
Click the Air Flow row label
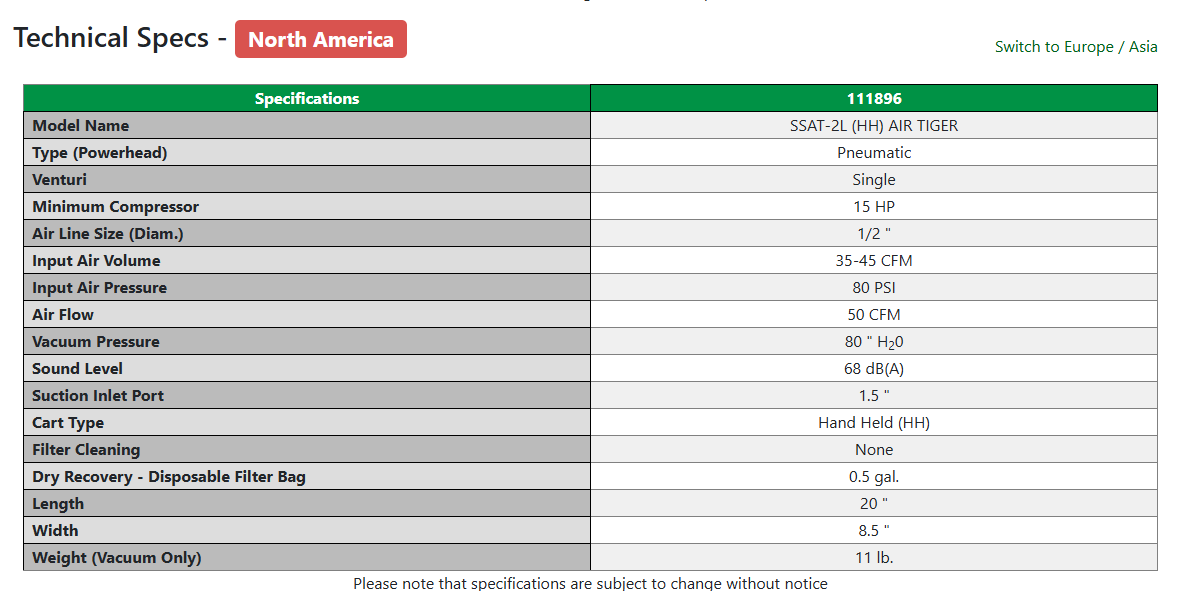coord(307,315)
